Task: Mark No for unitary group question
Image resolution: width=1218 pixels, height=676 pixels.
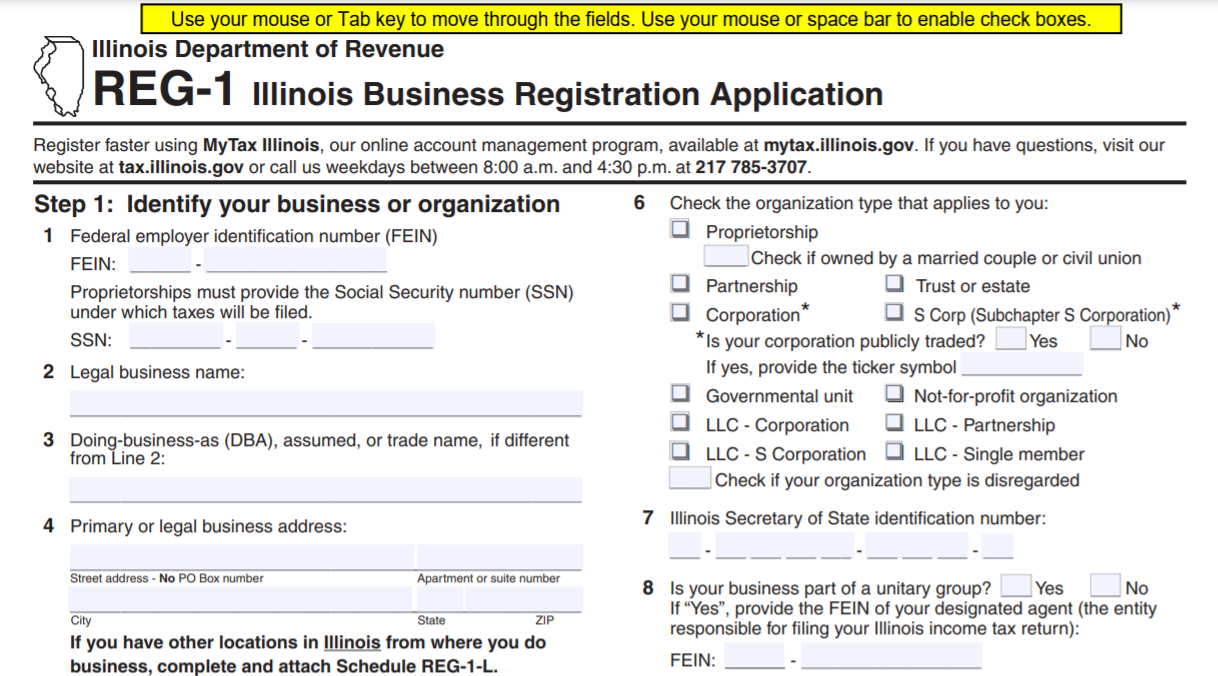Action: pos(1105,586)
